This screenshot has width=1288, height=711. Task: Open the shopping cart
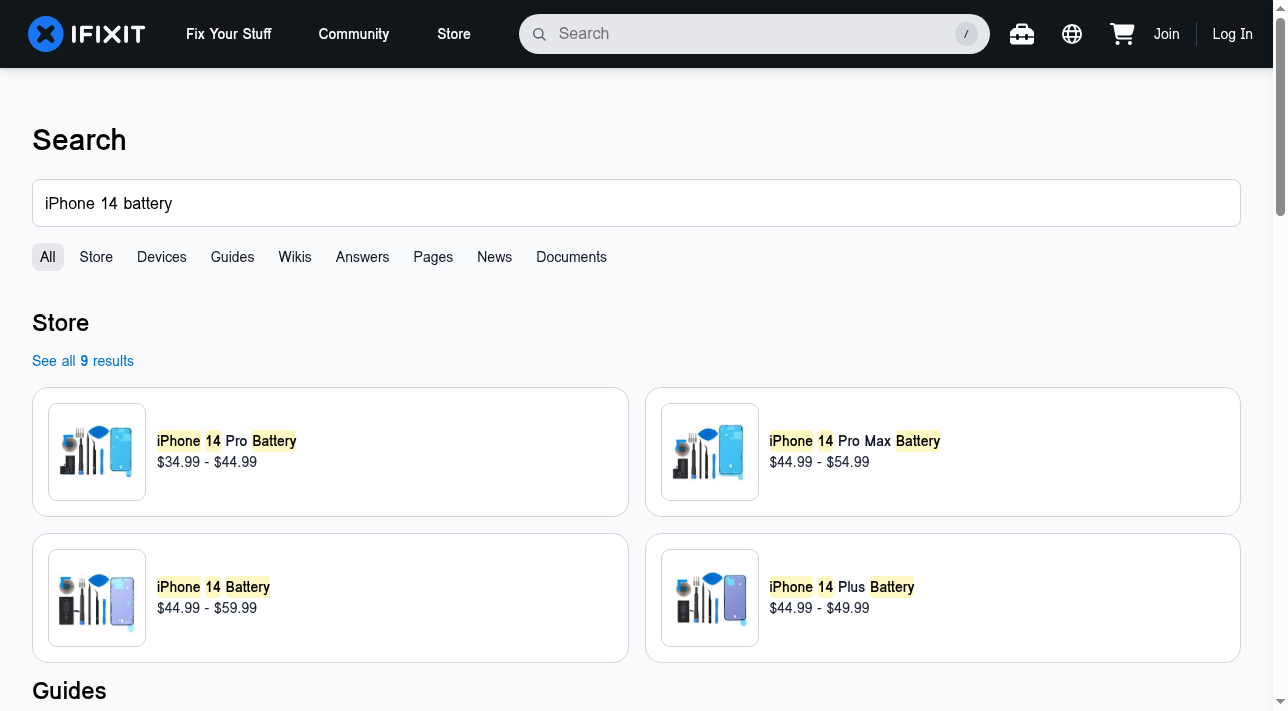tap(1122, 34)
